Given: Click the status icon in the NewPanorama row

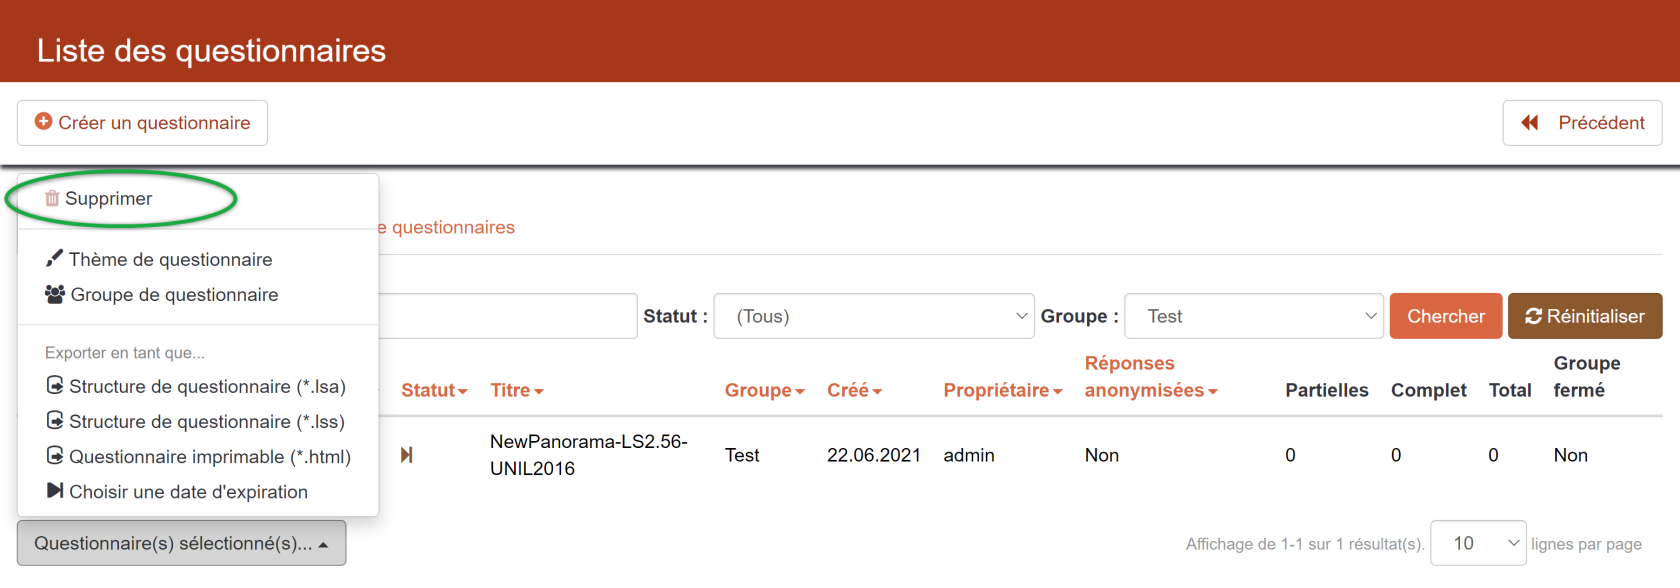Looking at the screenshot, I should pyautogui.click(x=406, y=455).
